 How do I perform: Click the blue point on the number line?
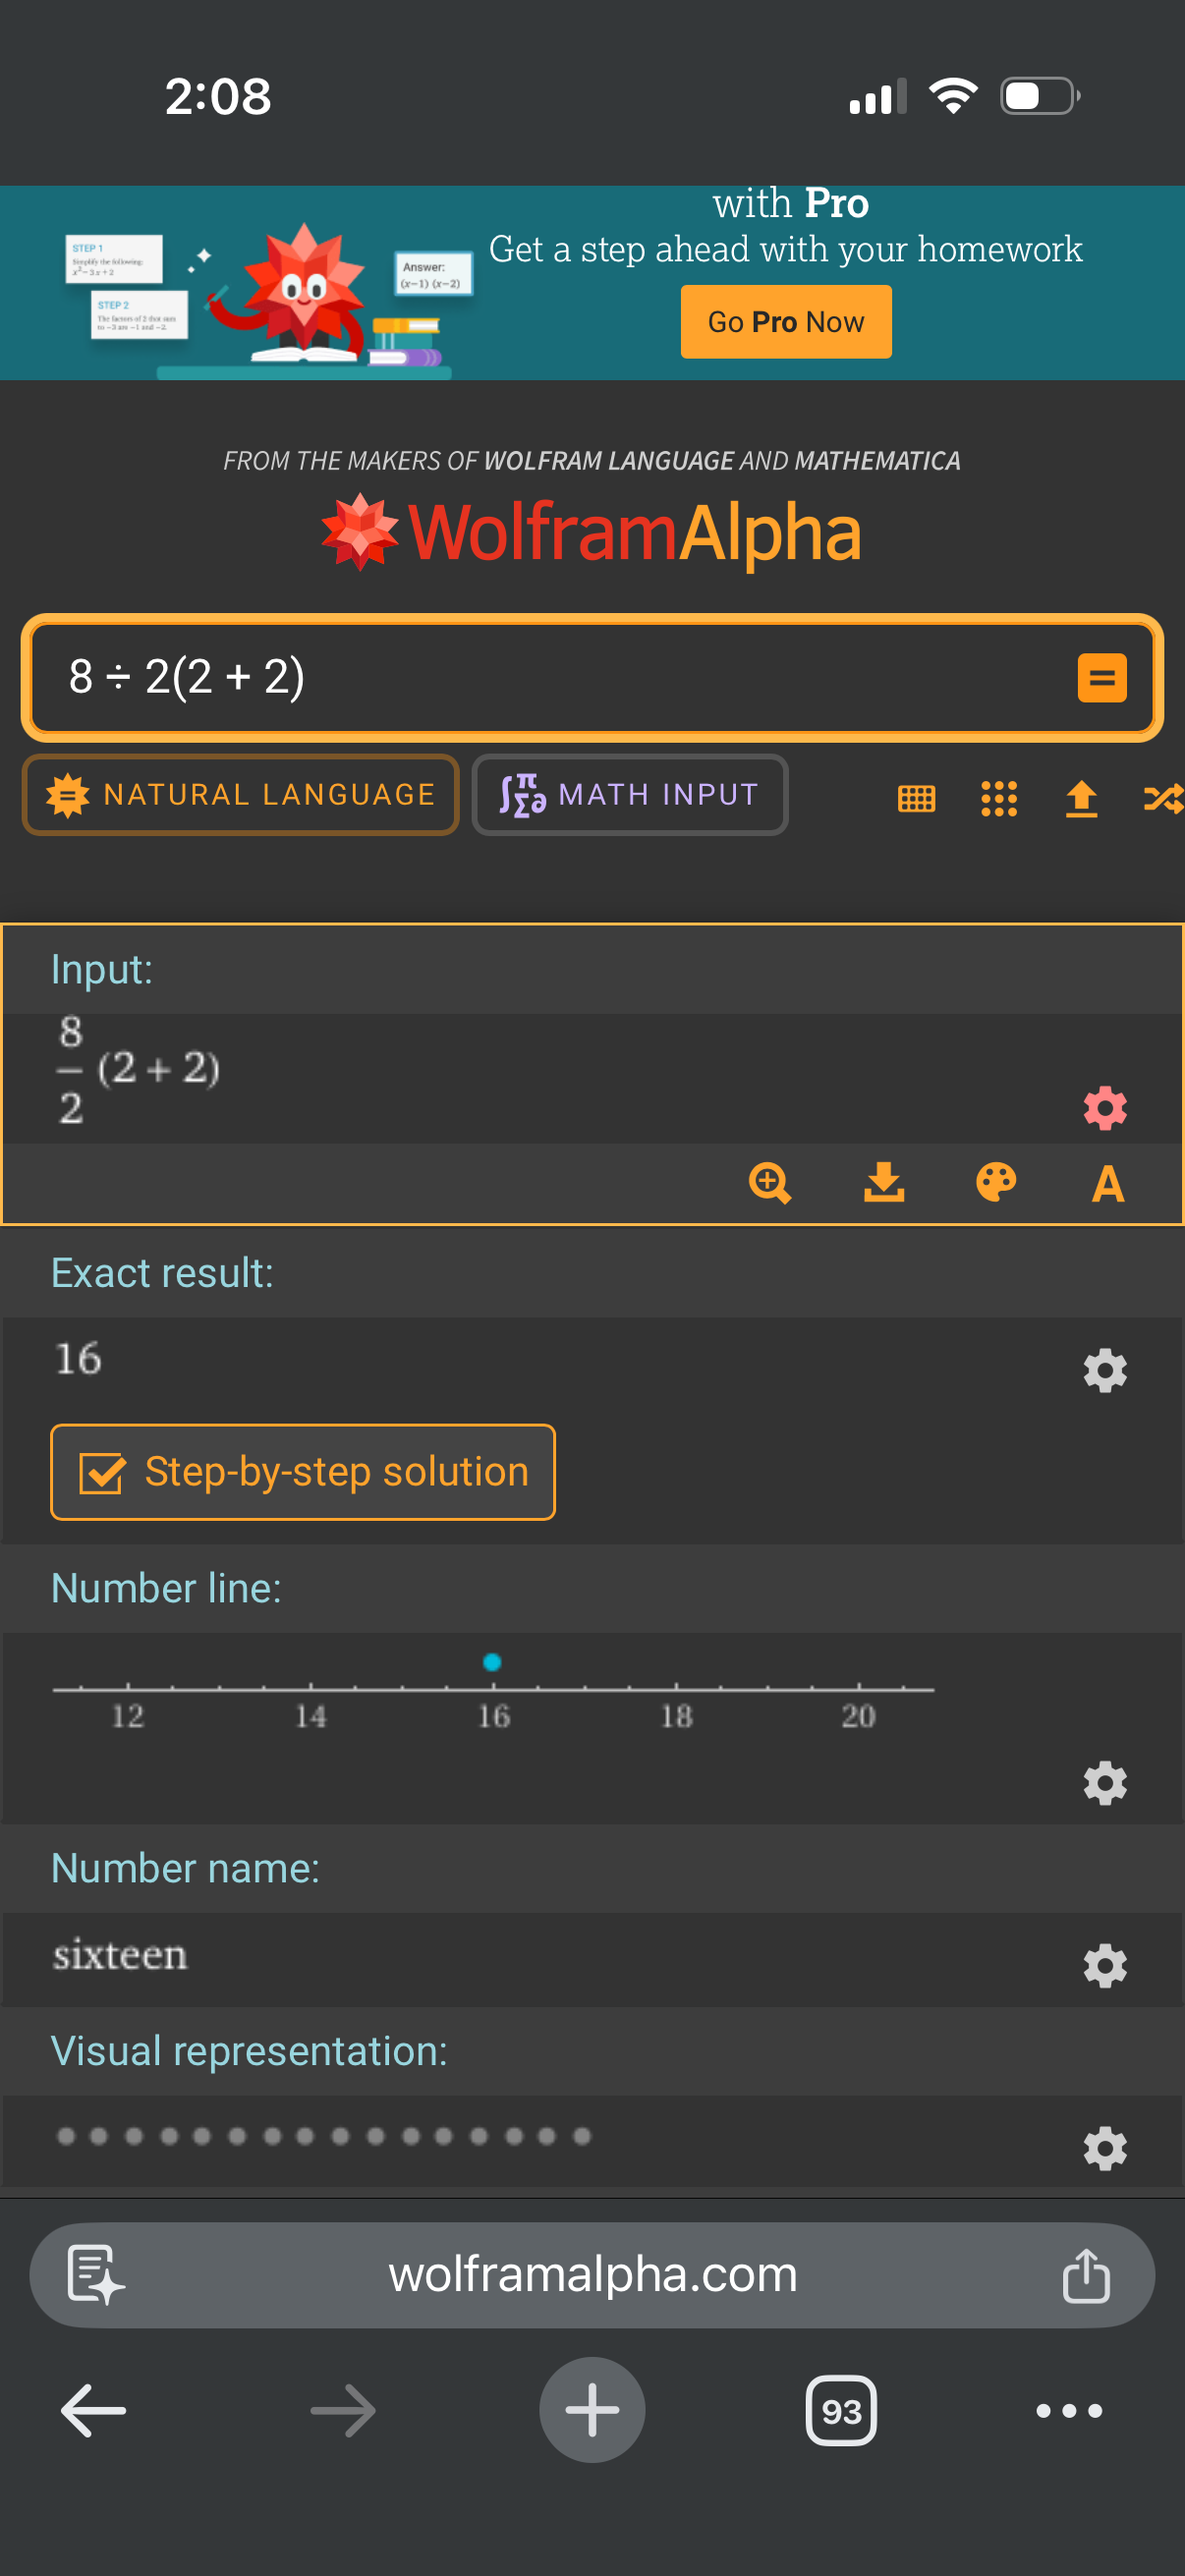[492, 1662]
